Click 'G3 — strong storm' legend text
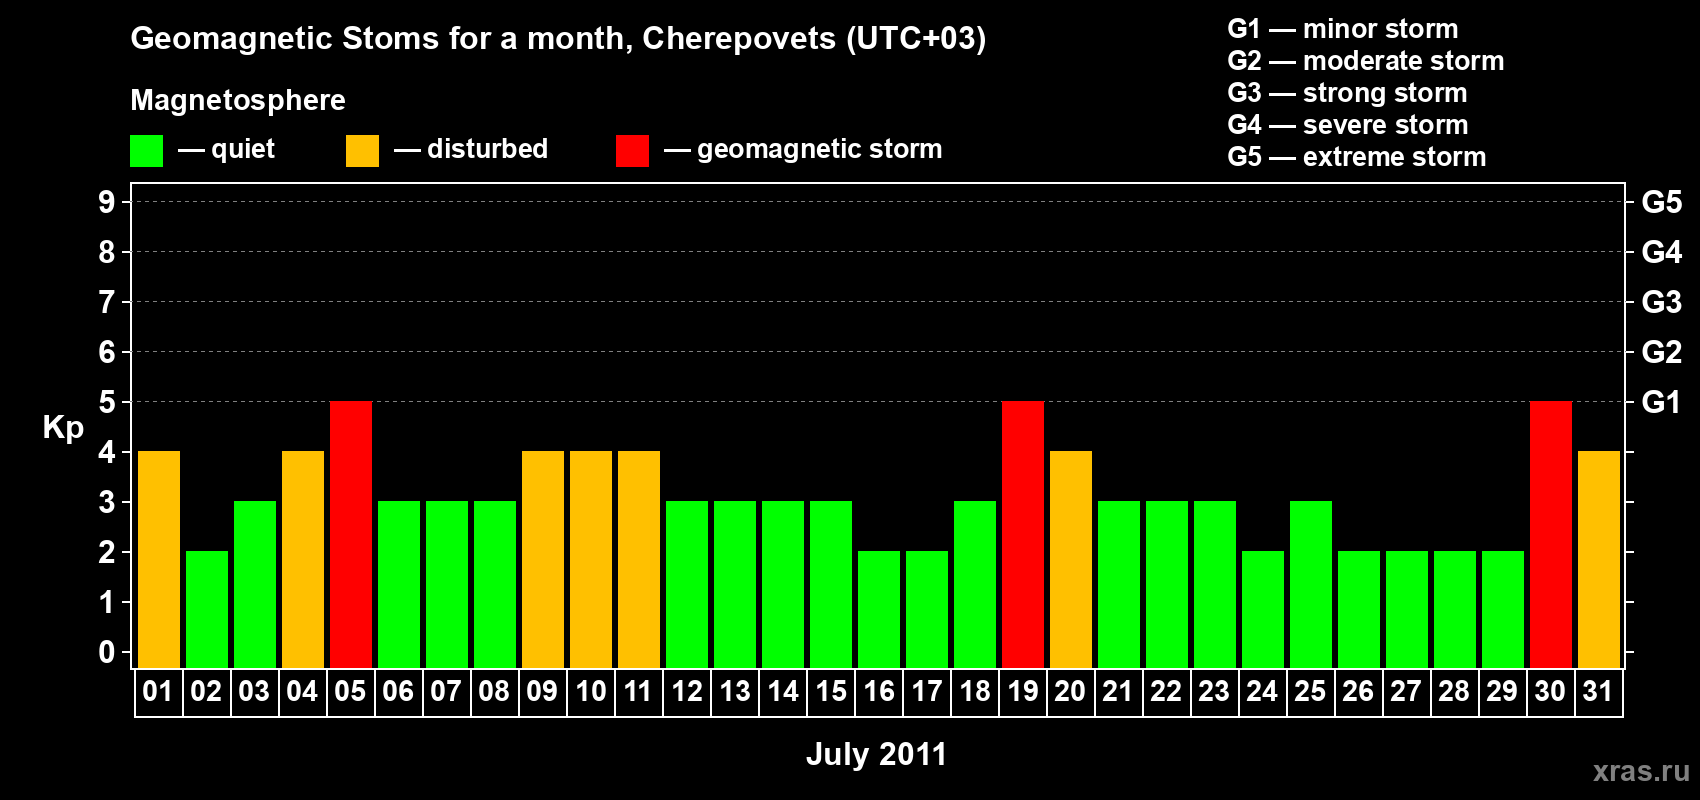Screen dimensions: 1700x800 click(1347, 93)
